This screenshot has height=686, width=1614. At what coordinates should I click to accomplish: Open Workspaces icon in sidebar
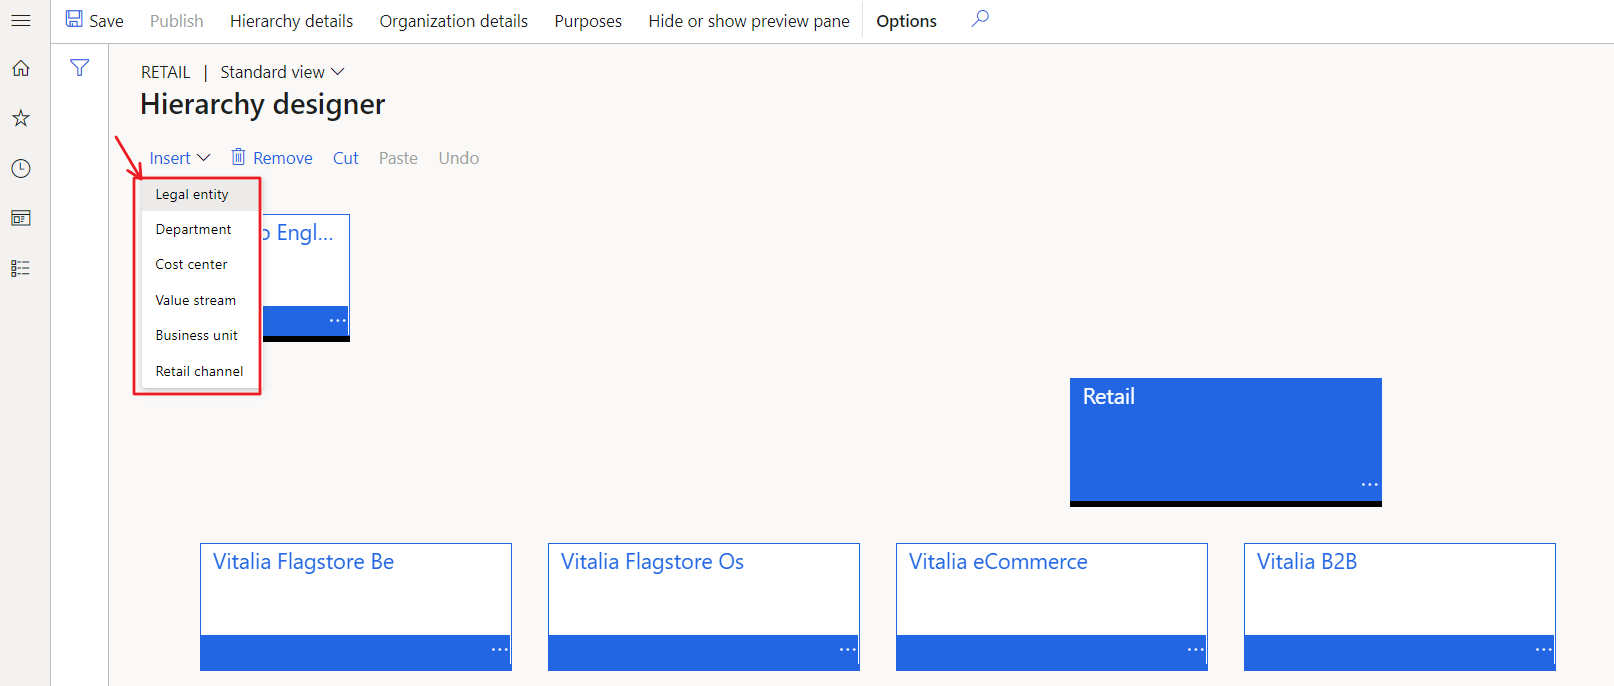[20, 218]
